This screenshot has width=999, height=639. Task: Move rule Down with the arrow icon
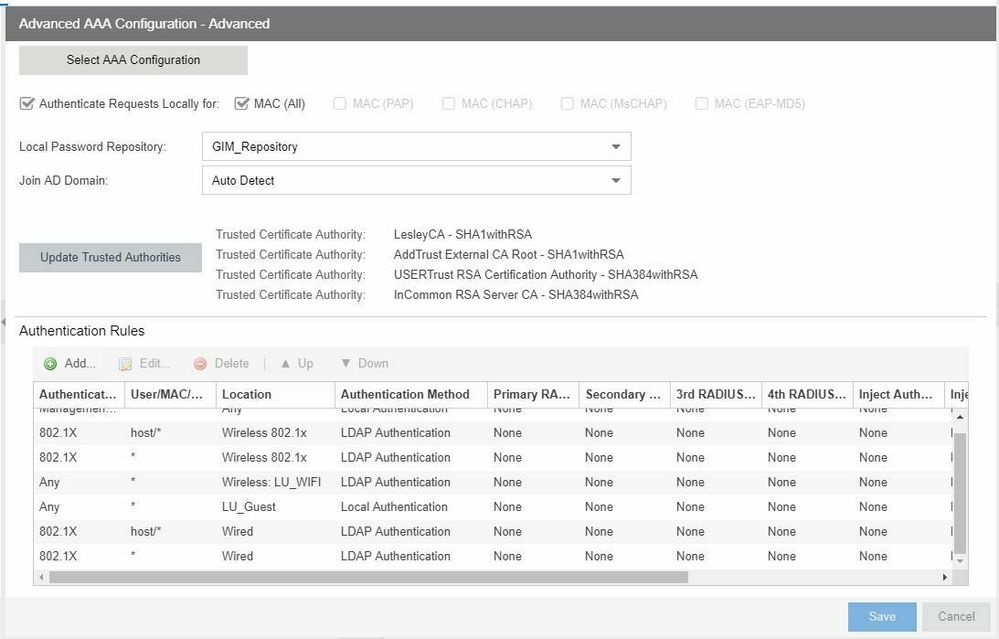346,364
